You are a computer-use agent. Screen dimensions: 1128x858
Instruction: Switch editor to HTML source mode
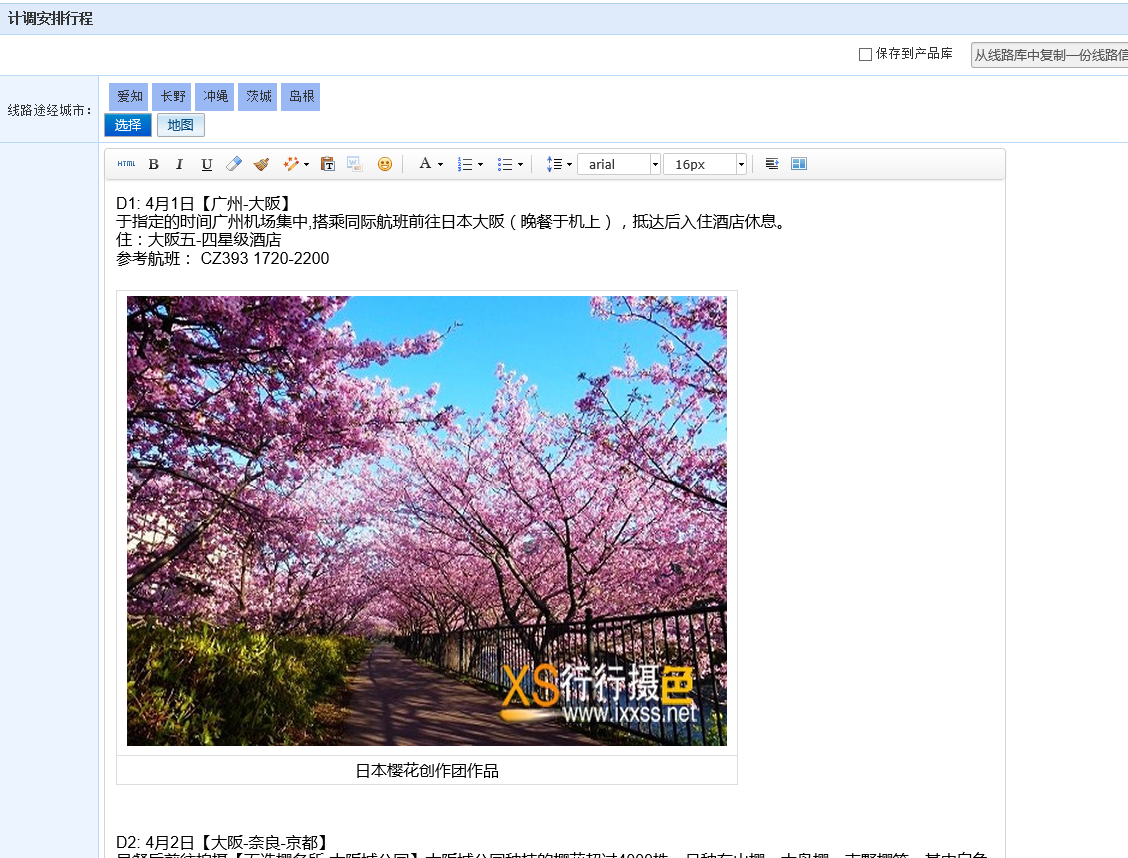click(x=127, y=164)
